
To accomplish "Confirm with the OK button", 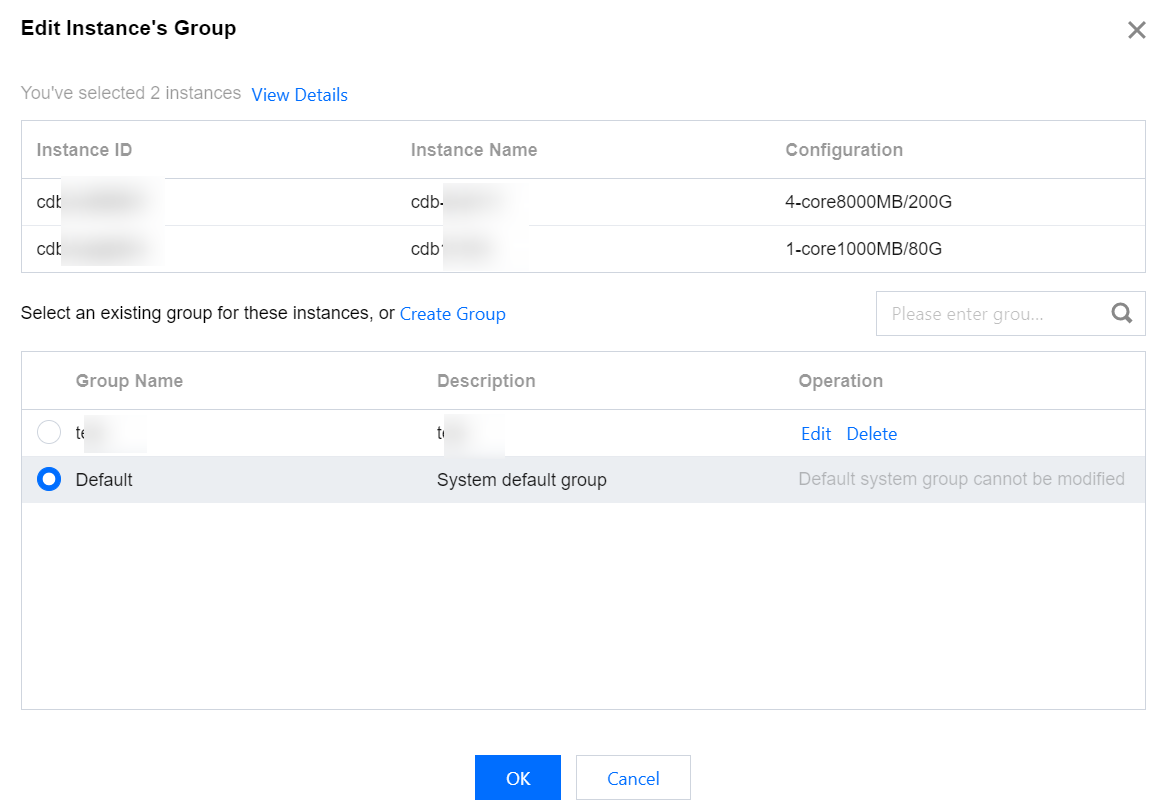I will [517, 778].
